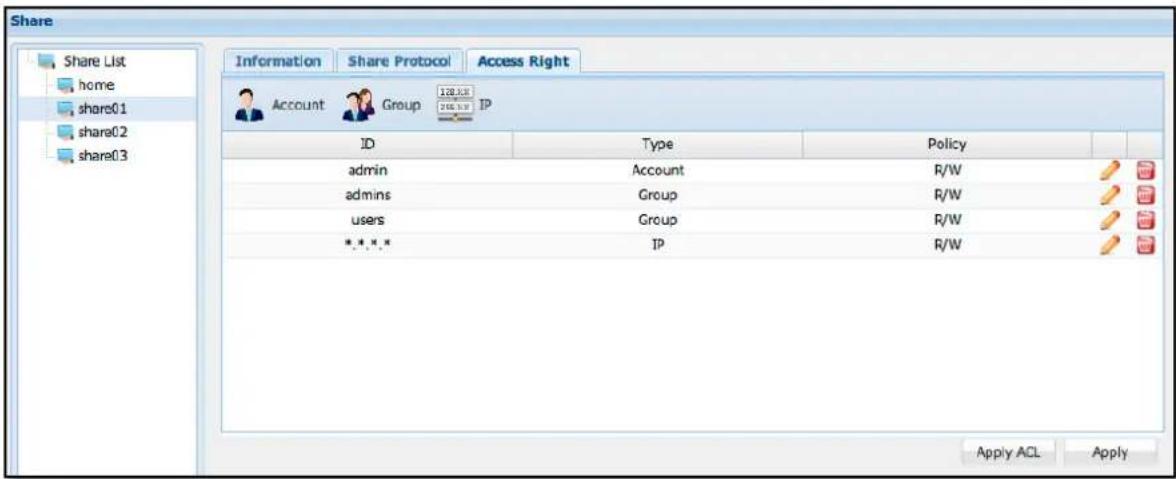Click the R/W policy cell for *.*.*.*
Image resolution: width=1176 pixels, height=479 pixels.
(947, 244)
